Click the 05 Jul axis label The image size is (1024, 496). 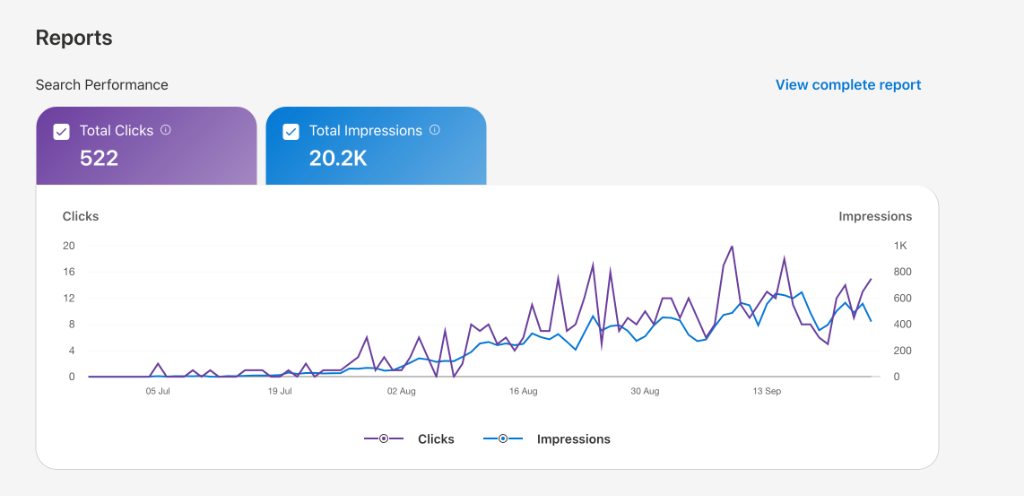coord(158,392)
